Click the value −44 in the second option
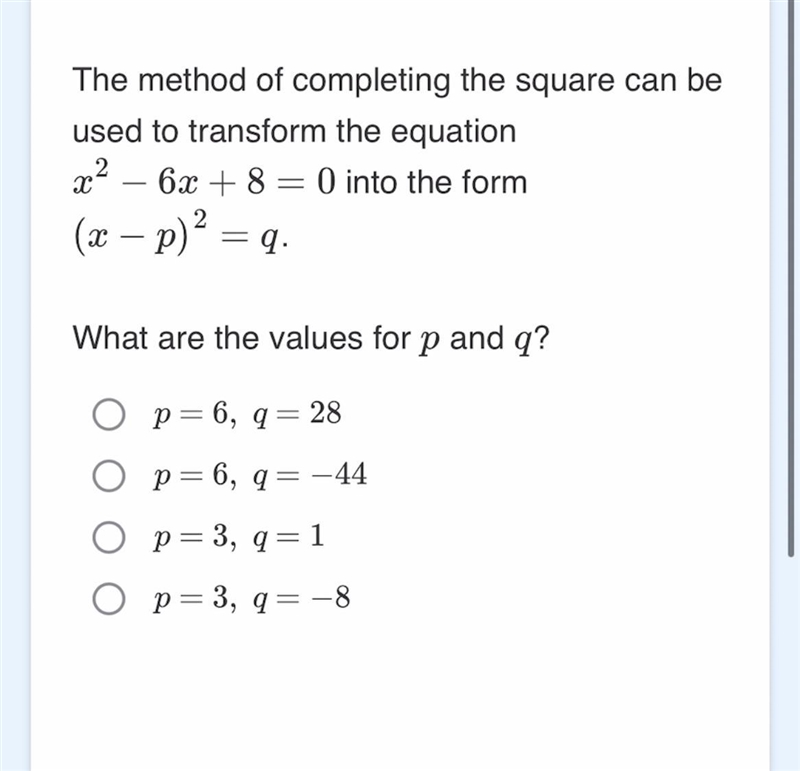Screen dimensions: 800x771 click(340, 474)
